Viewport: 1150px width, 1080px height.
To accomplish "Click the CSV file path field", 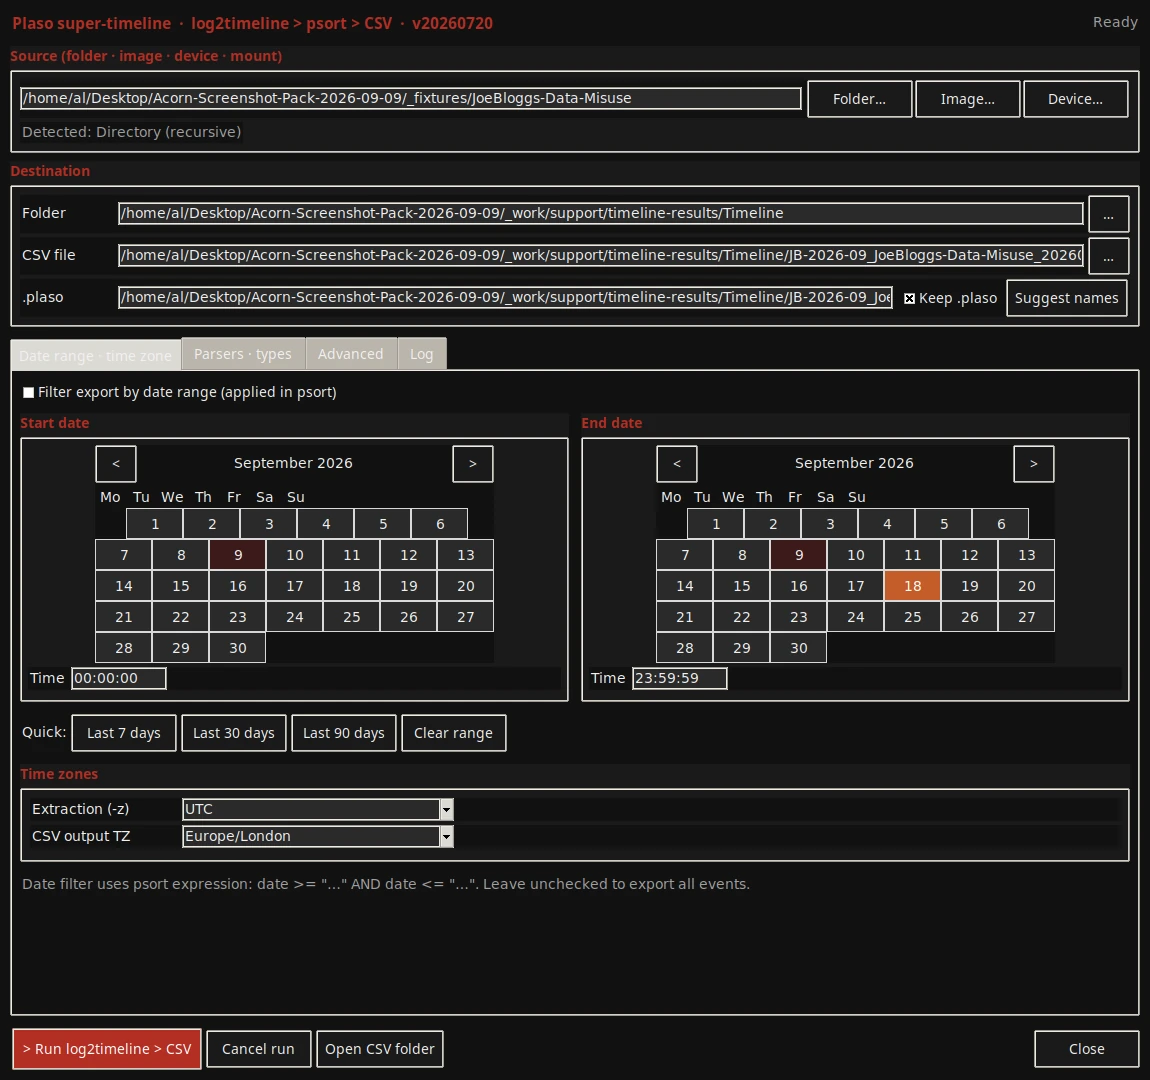I will (x=601, y=255).
